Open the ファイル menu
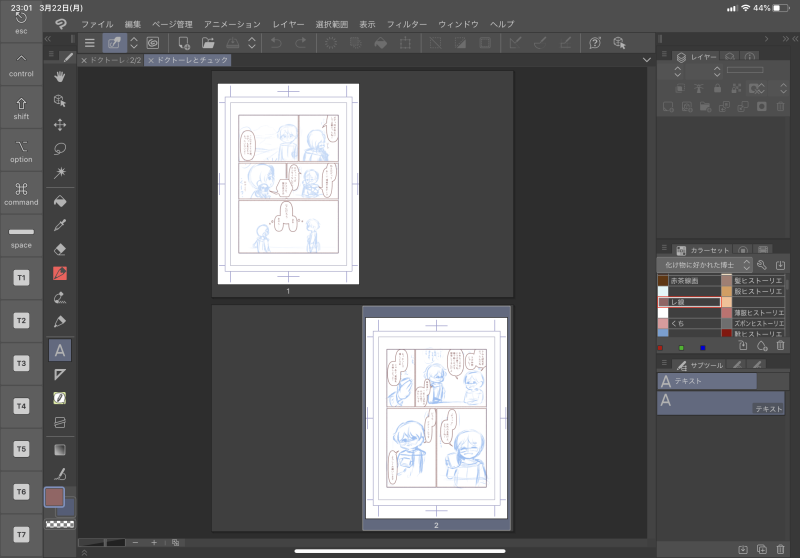 97,23
